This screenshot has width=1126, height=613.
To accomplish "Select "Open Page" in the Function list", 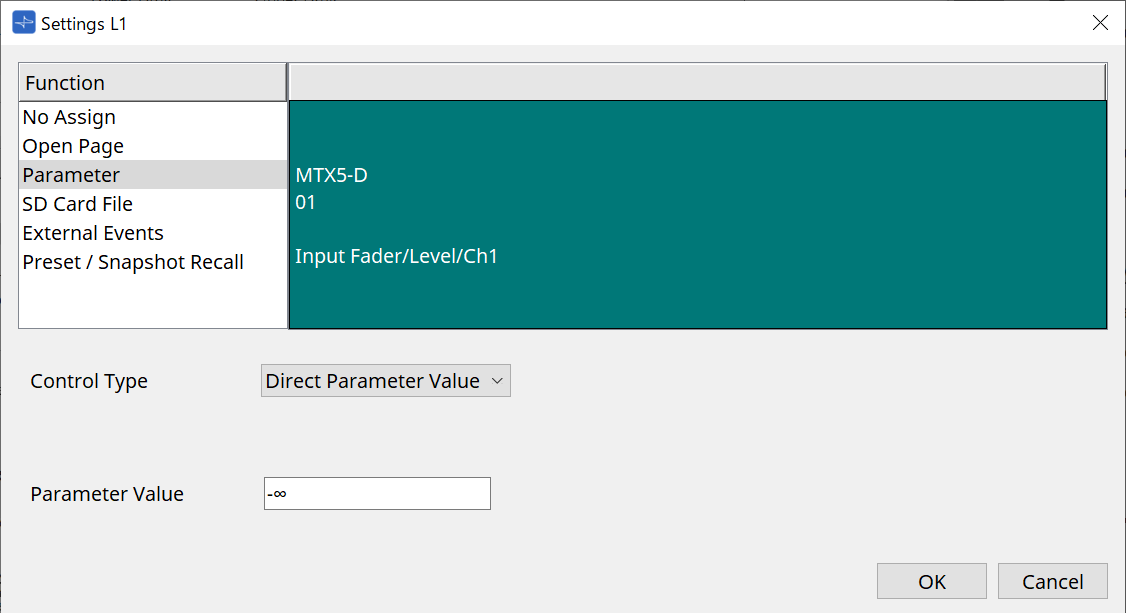I will pyautogui.click(x=72, y=146).
